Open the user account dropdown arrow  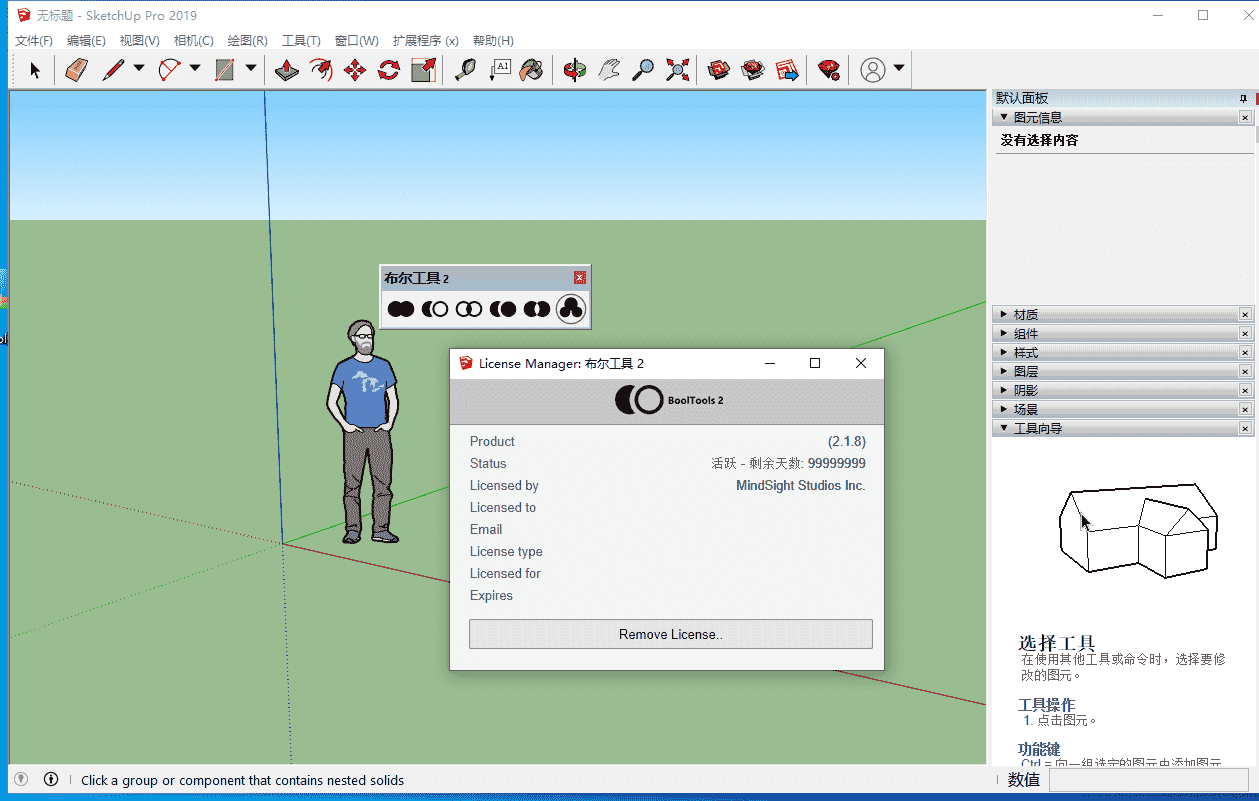pos(899,69)
